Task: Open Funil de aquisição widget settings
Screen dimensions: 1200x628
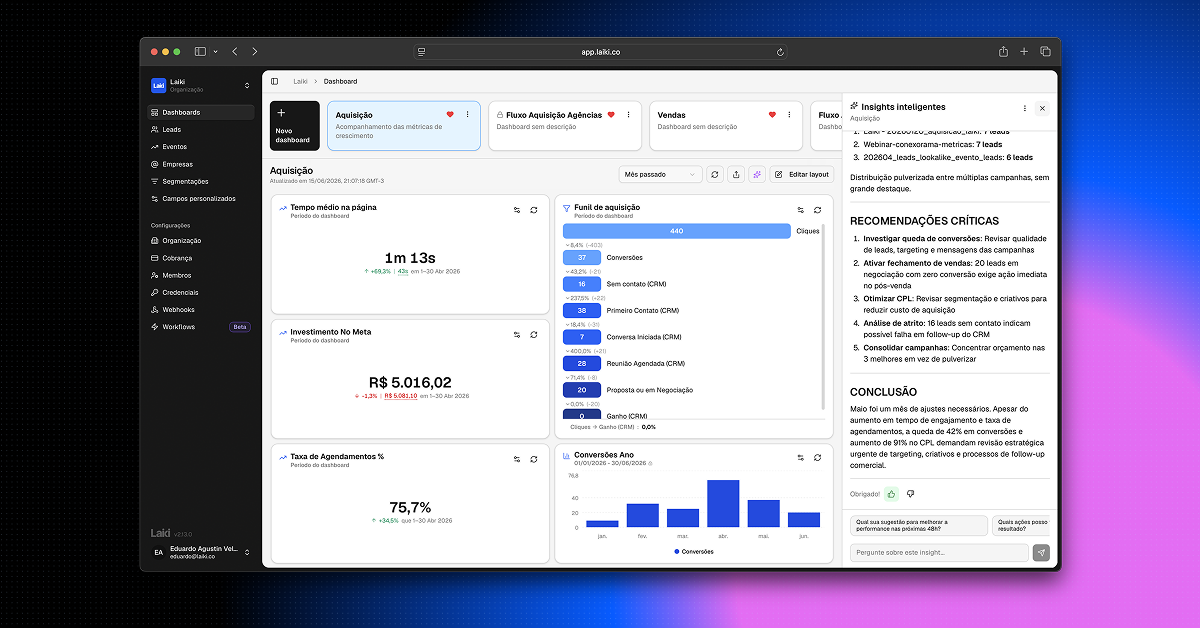Action: pos(800,210)
